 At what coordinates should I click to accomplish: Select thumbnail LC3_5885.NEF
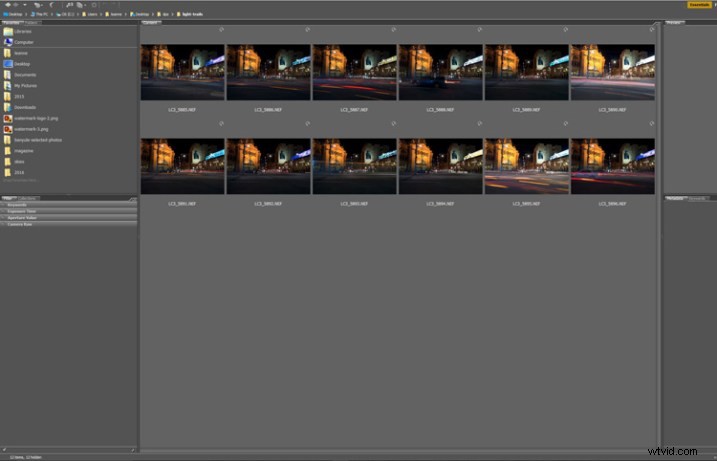pos(182,72)
